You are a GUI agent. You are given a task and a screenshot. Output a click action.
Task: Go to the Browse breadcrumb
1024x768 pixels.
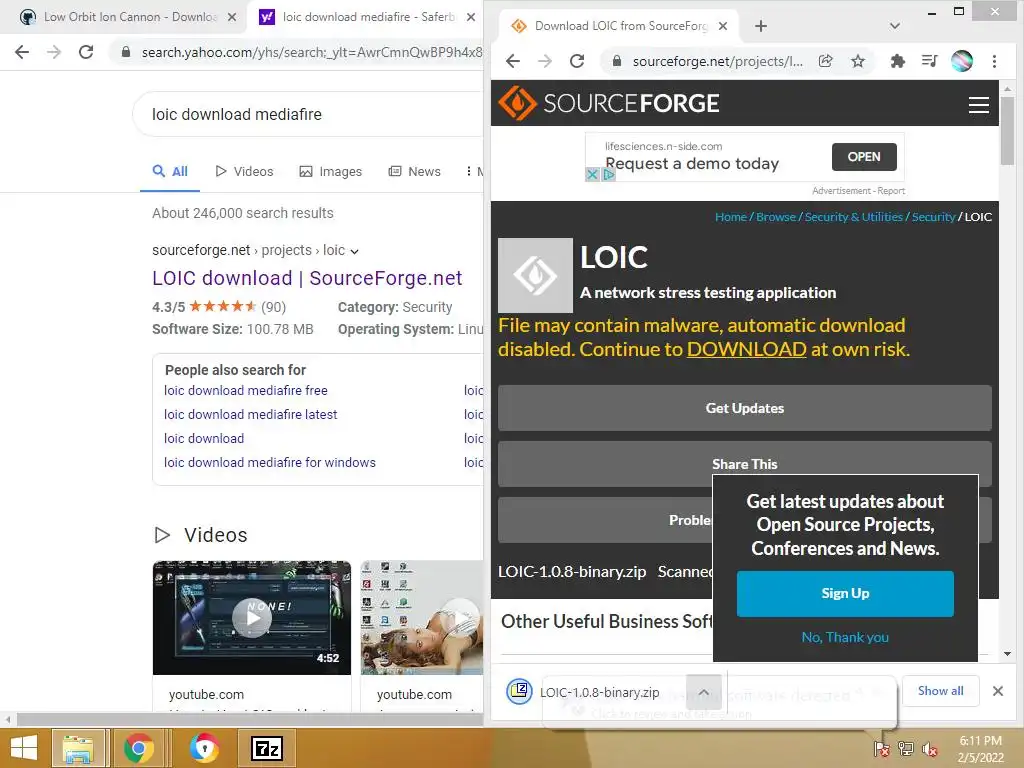[776, 217]
